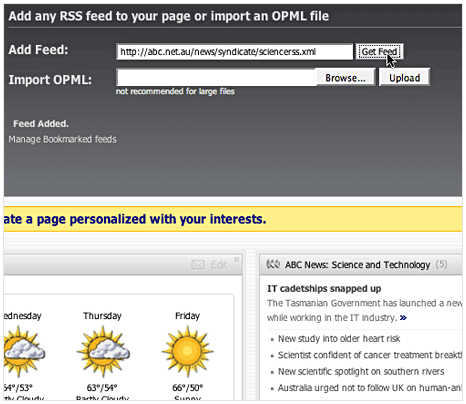The height and width of the screenshot is (404, 466).
Task: Open the IT cadetships snapped up headline
Action: point(324,288)
